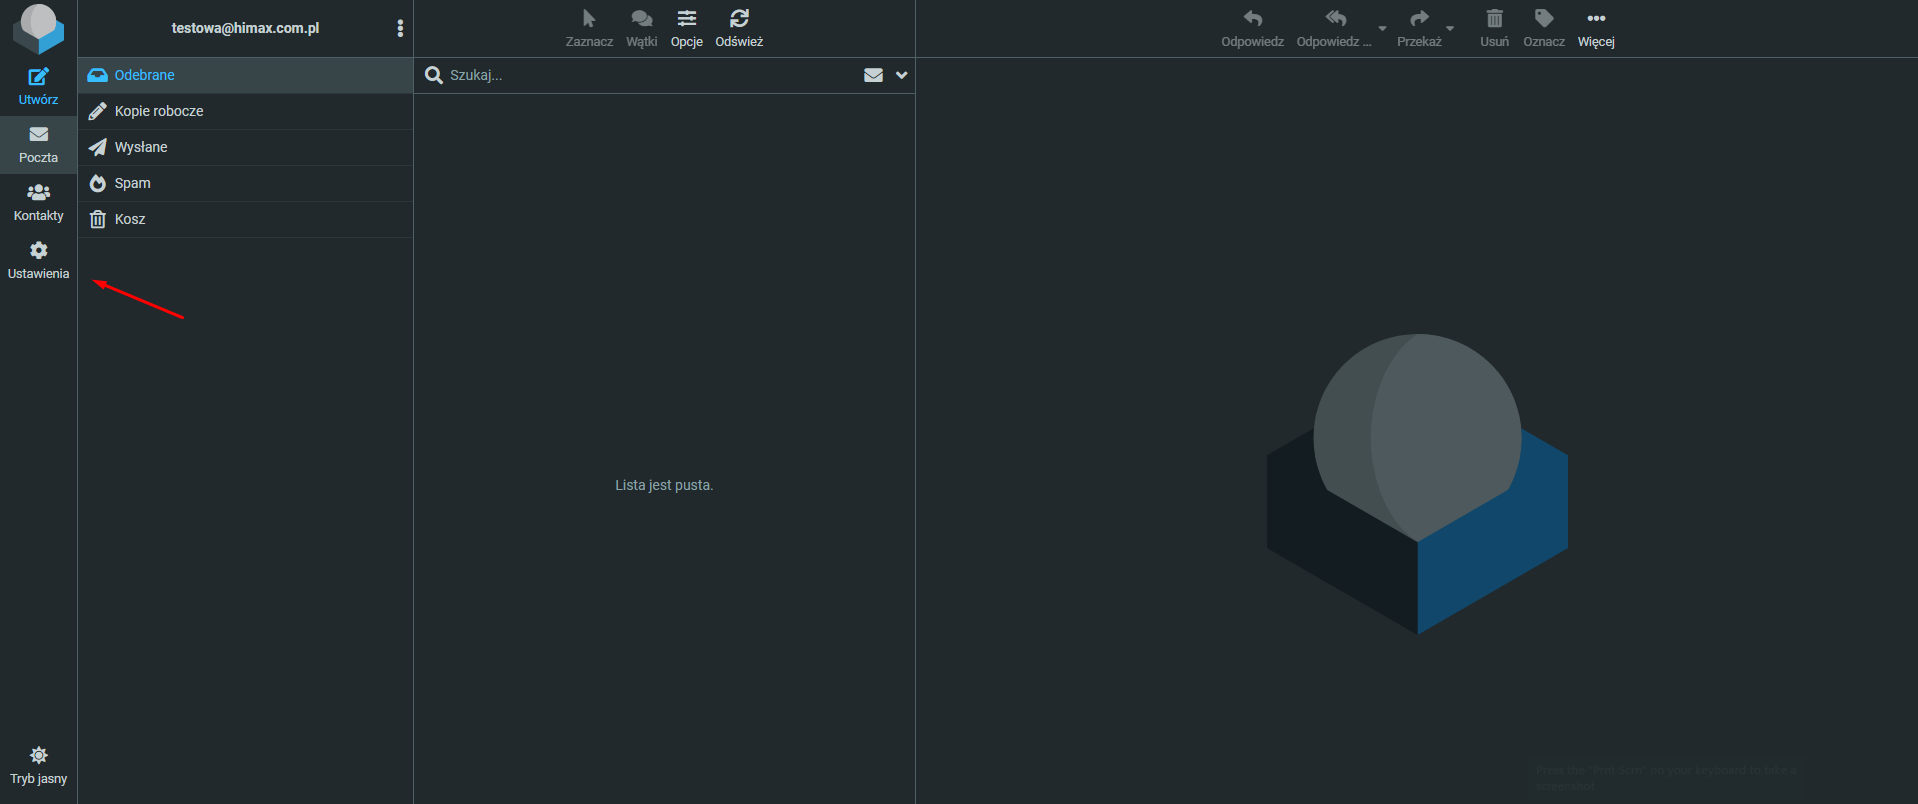Open Opcje list options

(x=687, y=19)
